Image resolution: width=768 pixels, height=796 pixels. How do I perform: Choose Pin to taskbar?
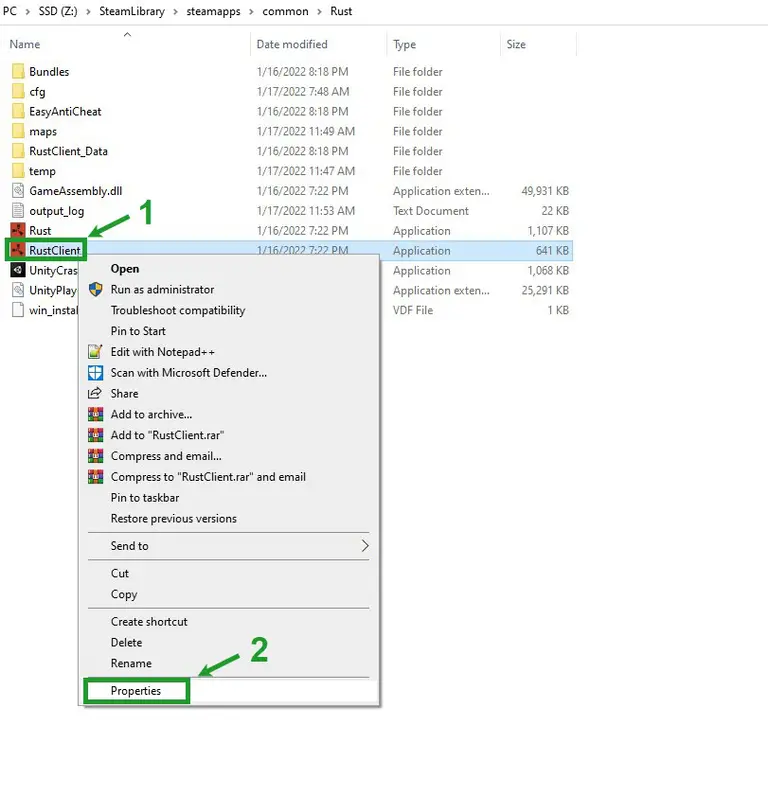pos(145,498)
